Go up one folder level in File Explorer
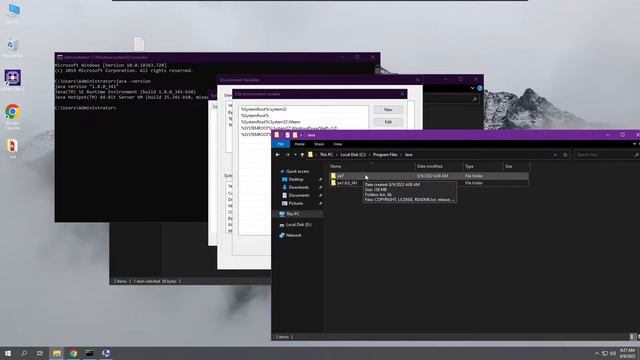This screenshot has height=360, width=640. pos(302,155)
